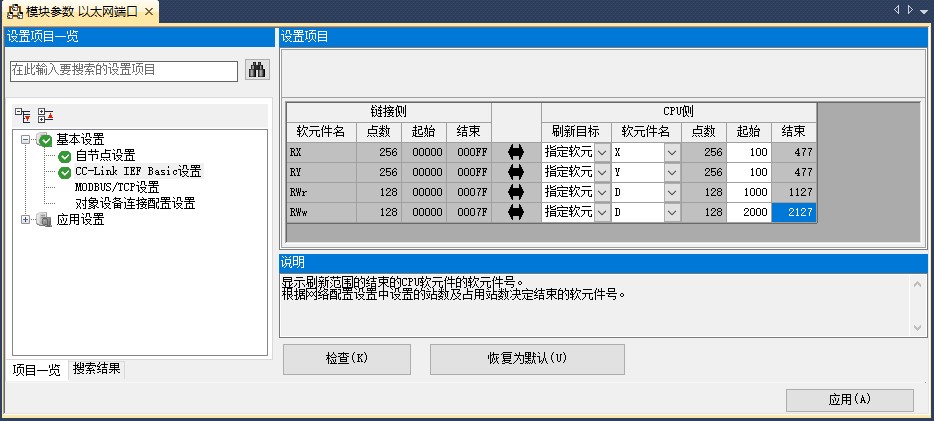
Task: Click the RX row link direction arrow icon
Action: pos(516,152)
